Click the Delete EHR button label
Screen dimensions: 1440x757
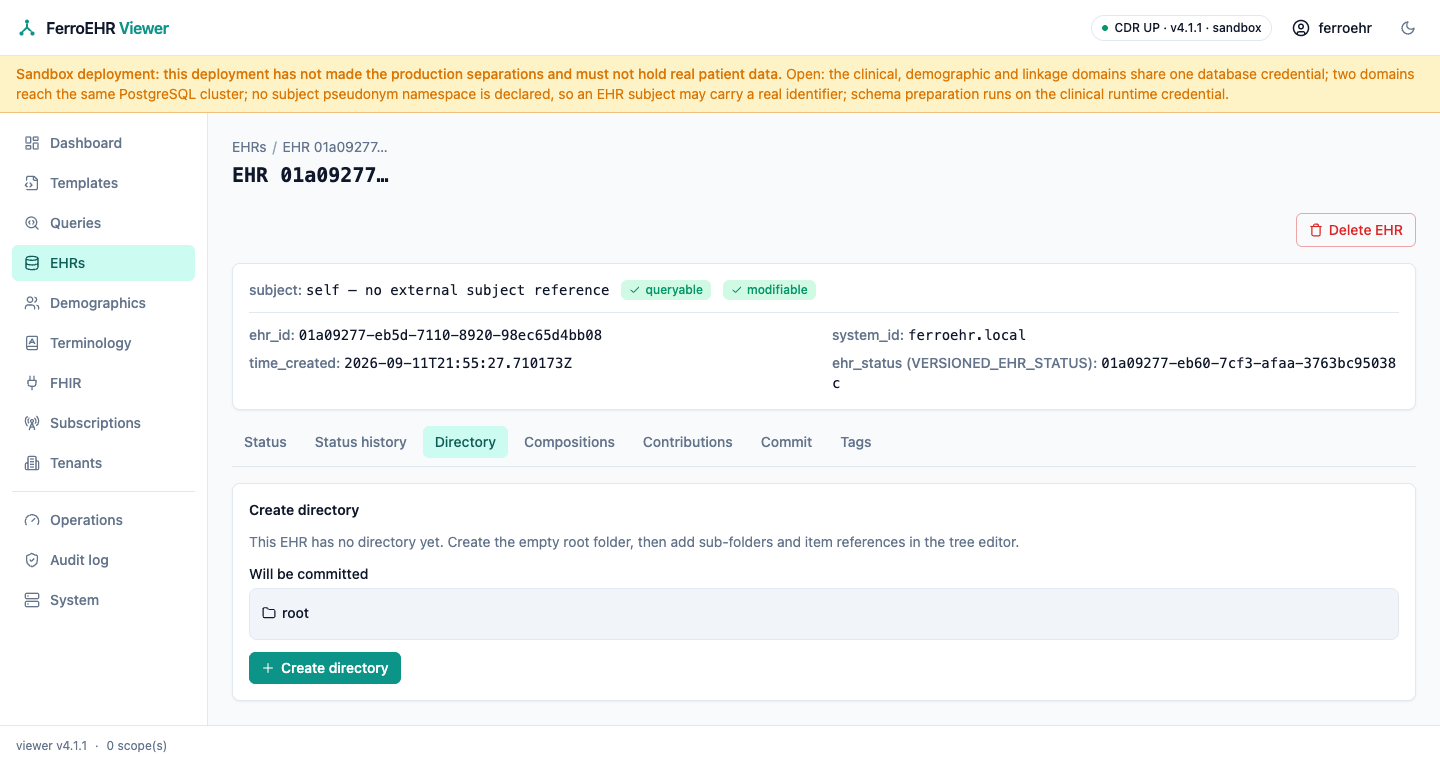click(1366, 230)
